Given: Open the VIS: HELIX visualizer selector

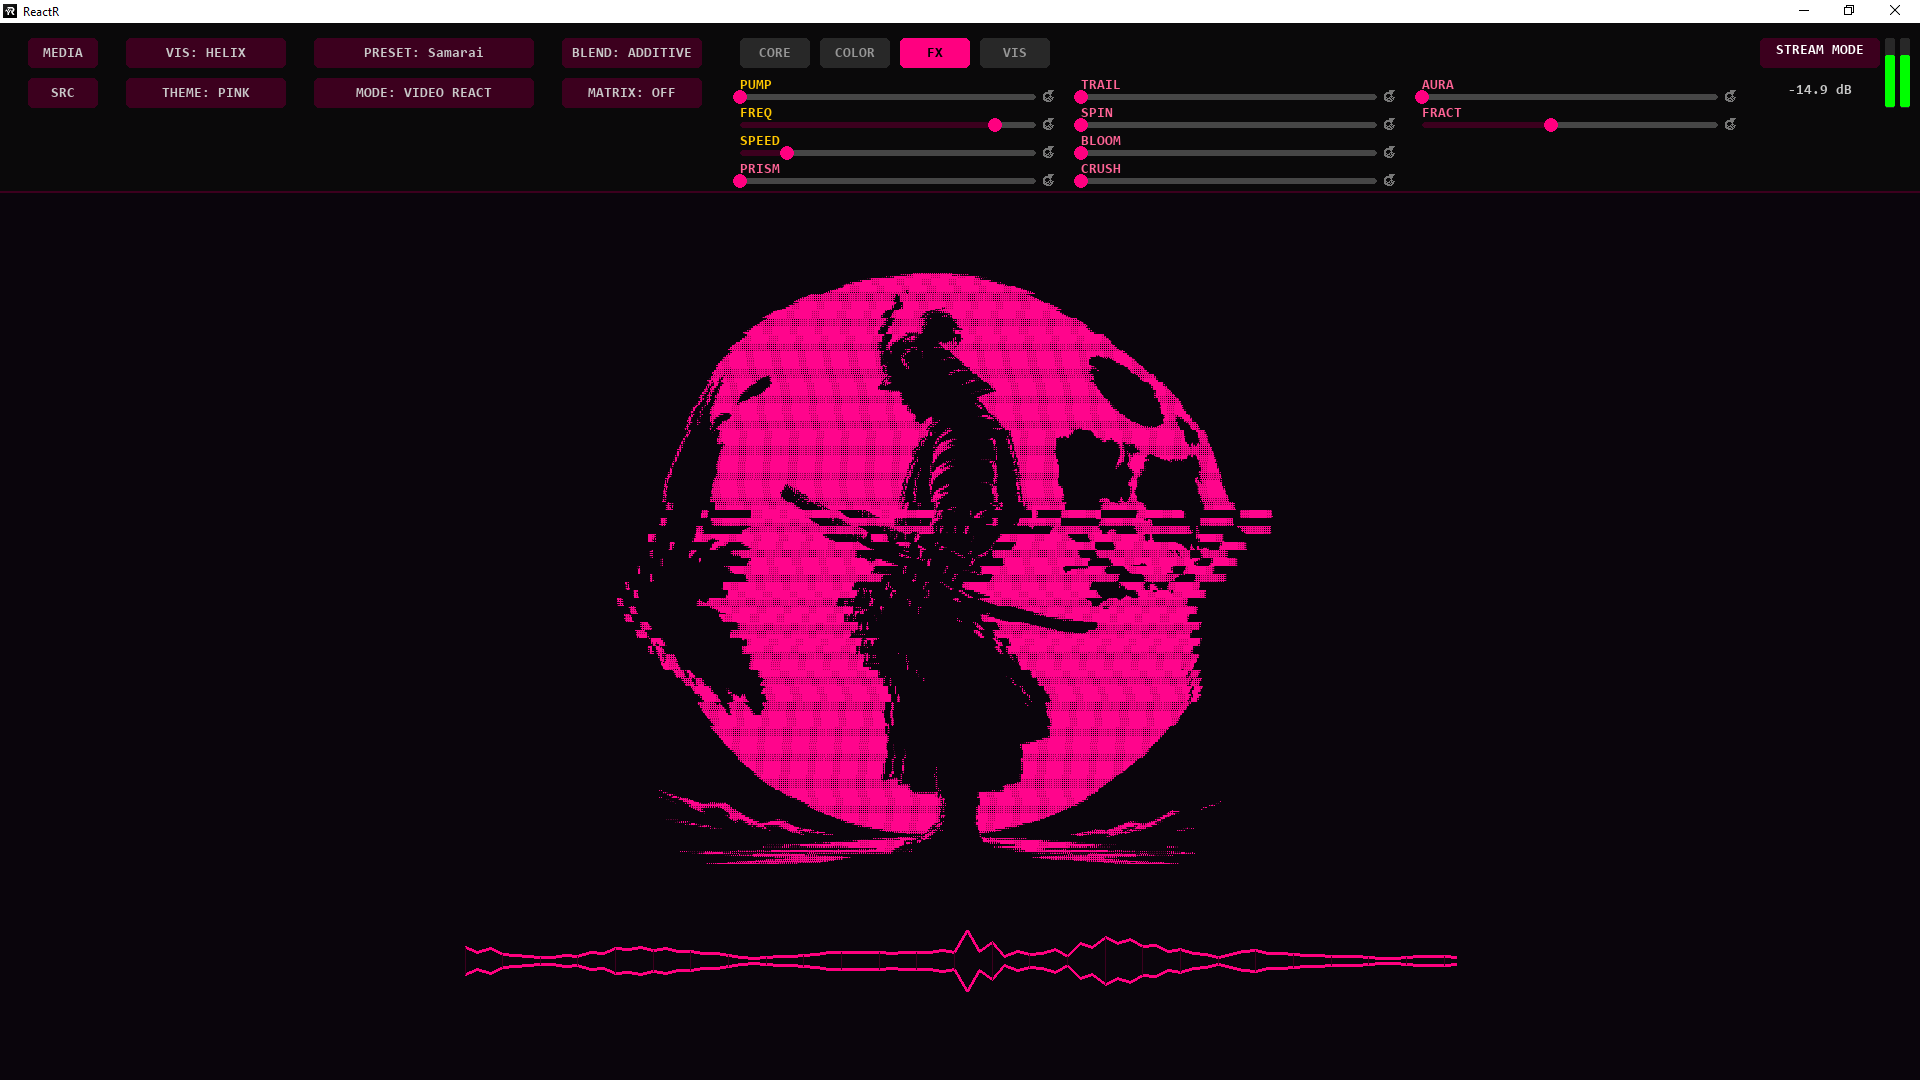Looking at the screenshot, I should point(205,53).
